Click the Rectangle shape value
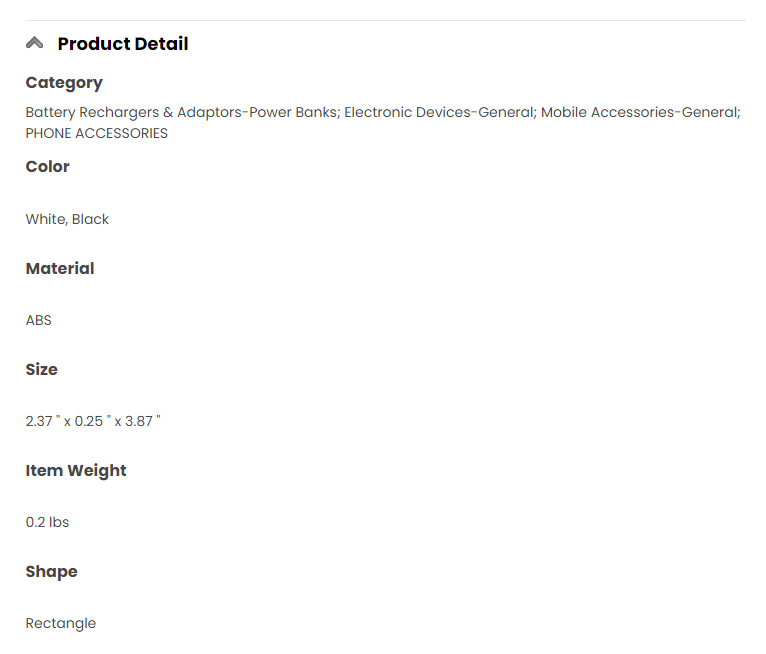The width and height of the screenshot is (766, 654). pos(60,623)
